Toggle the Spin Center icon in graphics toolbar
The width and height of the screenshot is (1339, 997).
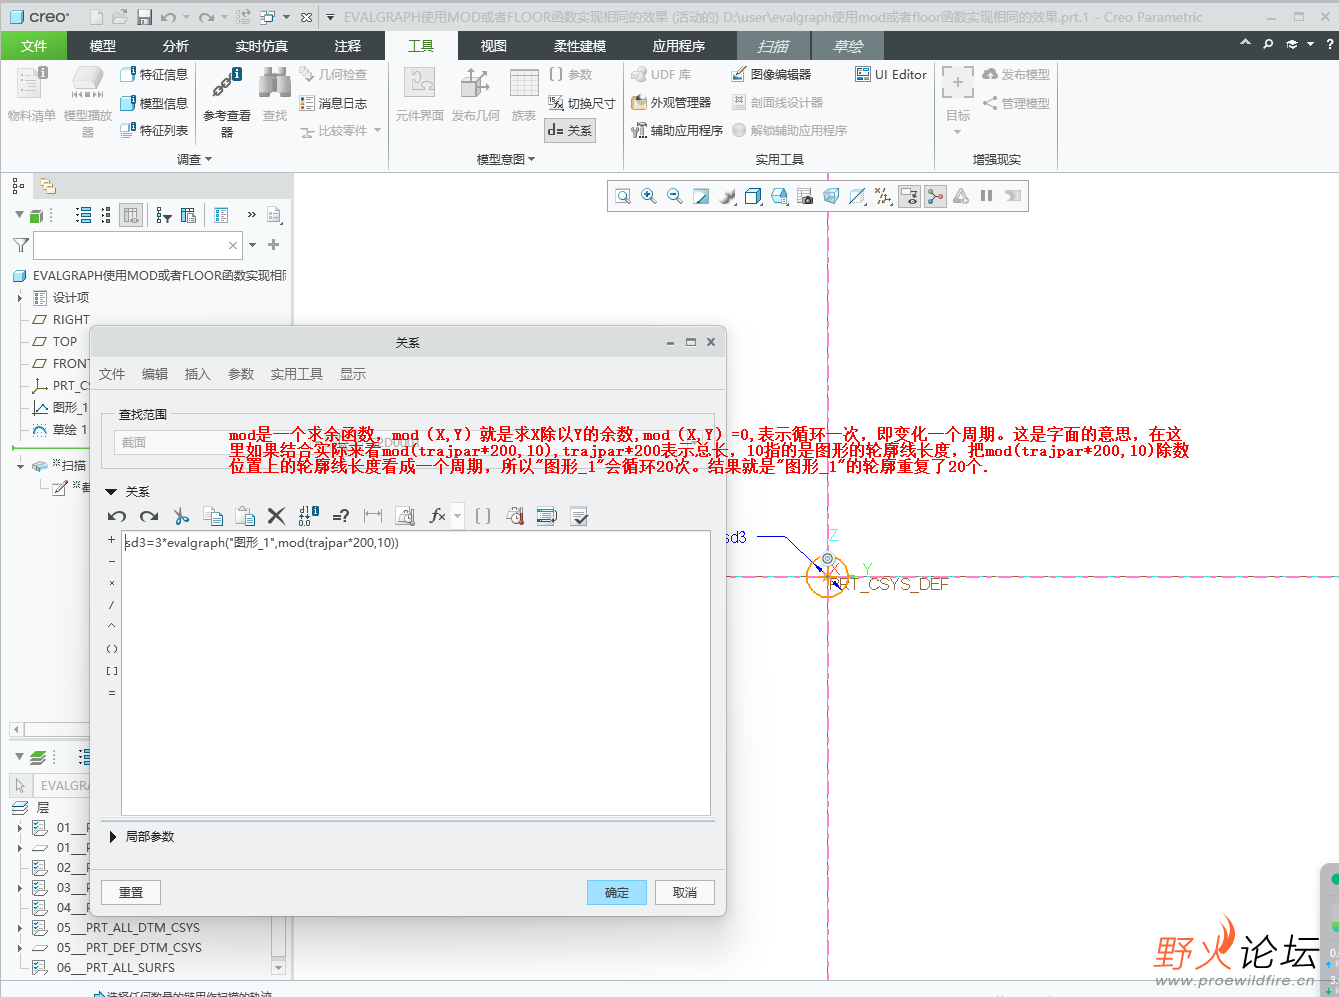point(935,196)
